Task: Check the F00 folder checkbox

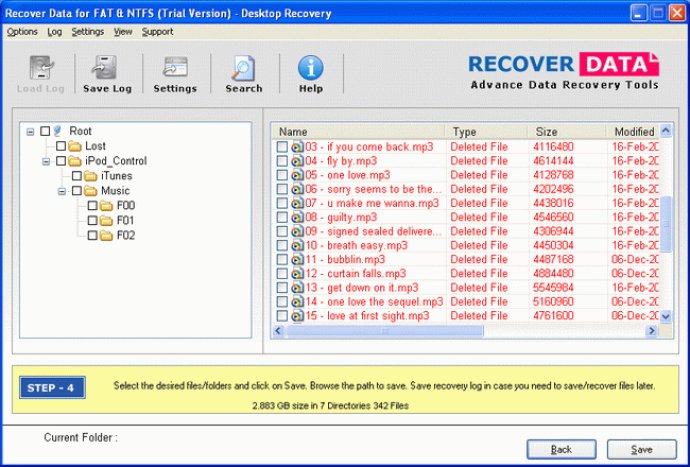Action: click(92, 206)
